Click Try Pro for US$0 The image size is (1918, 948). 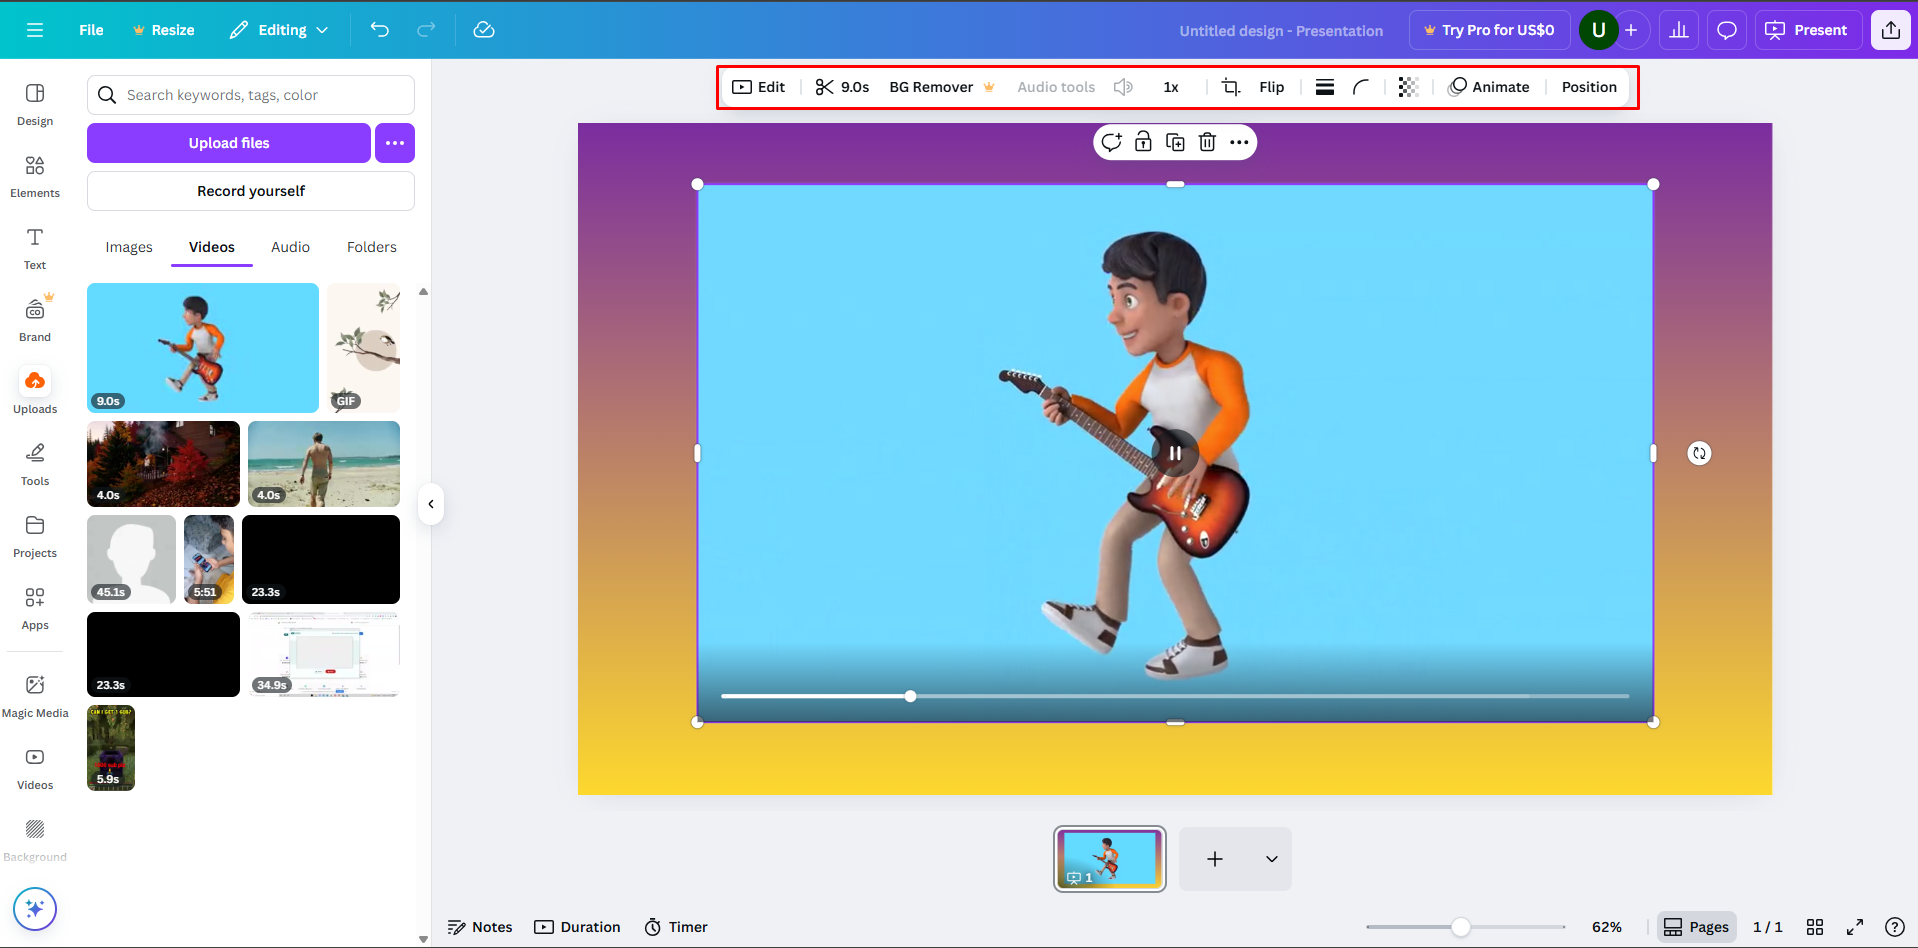(x=1490, y=30)
